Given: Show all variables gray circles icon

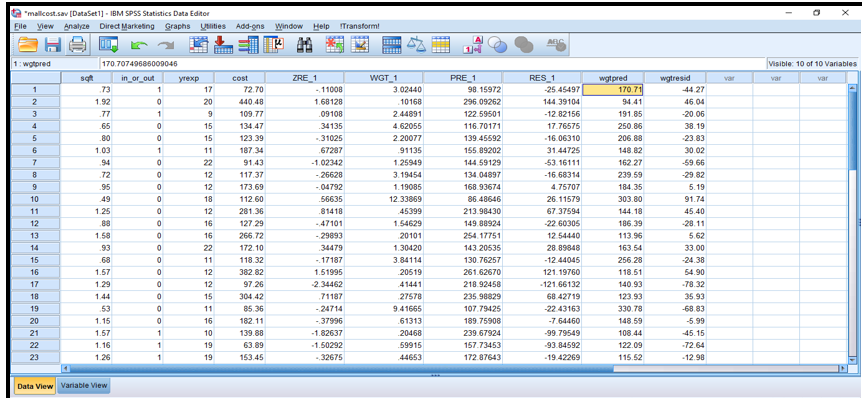Looking at the screenshot, I should (x=524, y=45).
